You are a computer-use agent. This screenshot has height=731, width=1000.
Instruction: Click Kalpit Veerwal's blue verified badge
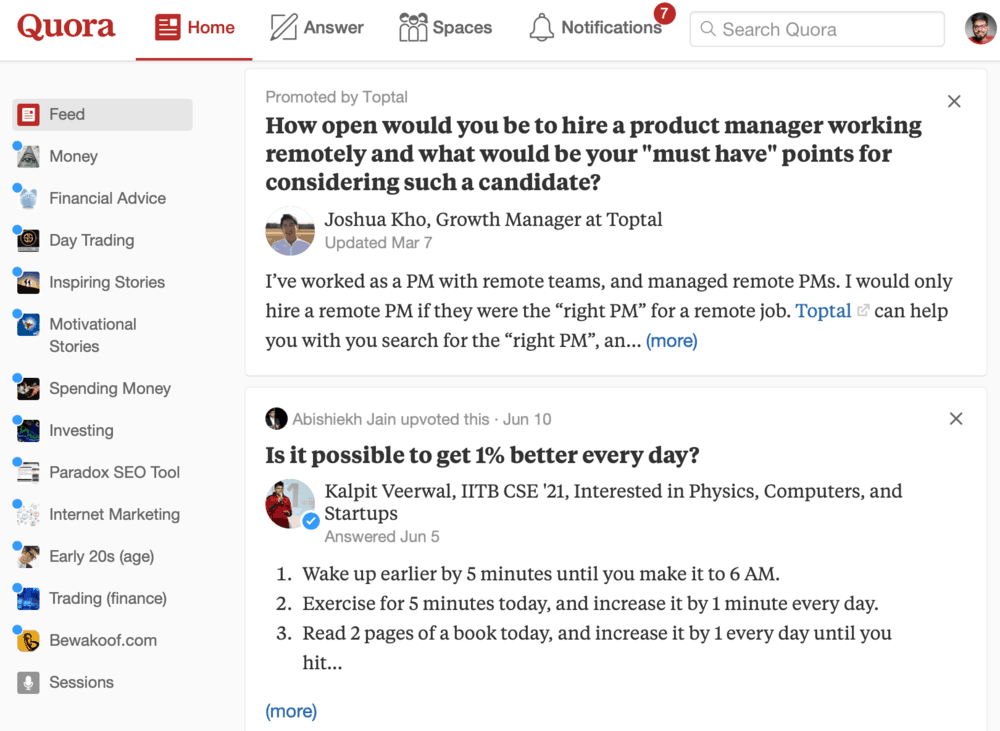(311, 521)
